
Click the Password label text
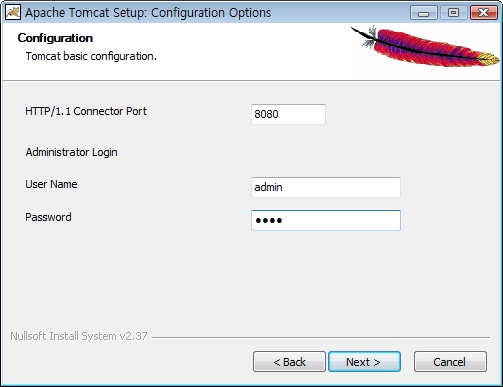click(x=48, y=217)
